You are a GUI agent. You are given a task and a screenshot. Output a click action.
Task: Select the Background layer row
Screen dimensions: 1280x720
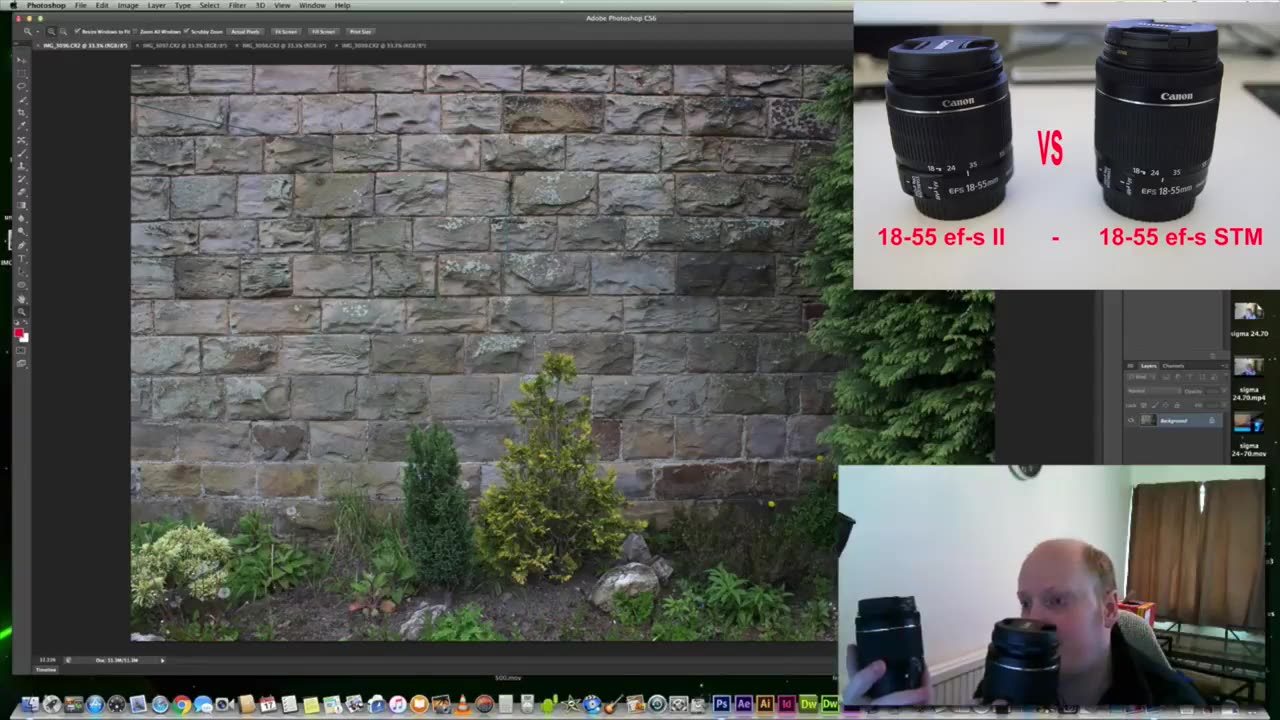point(1175,420)
